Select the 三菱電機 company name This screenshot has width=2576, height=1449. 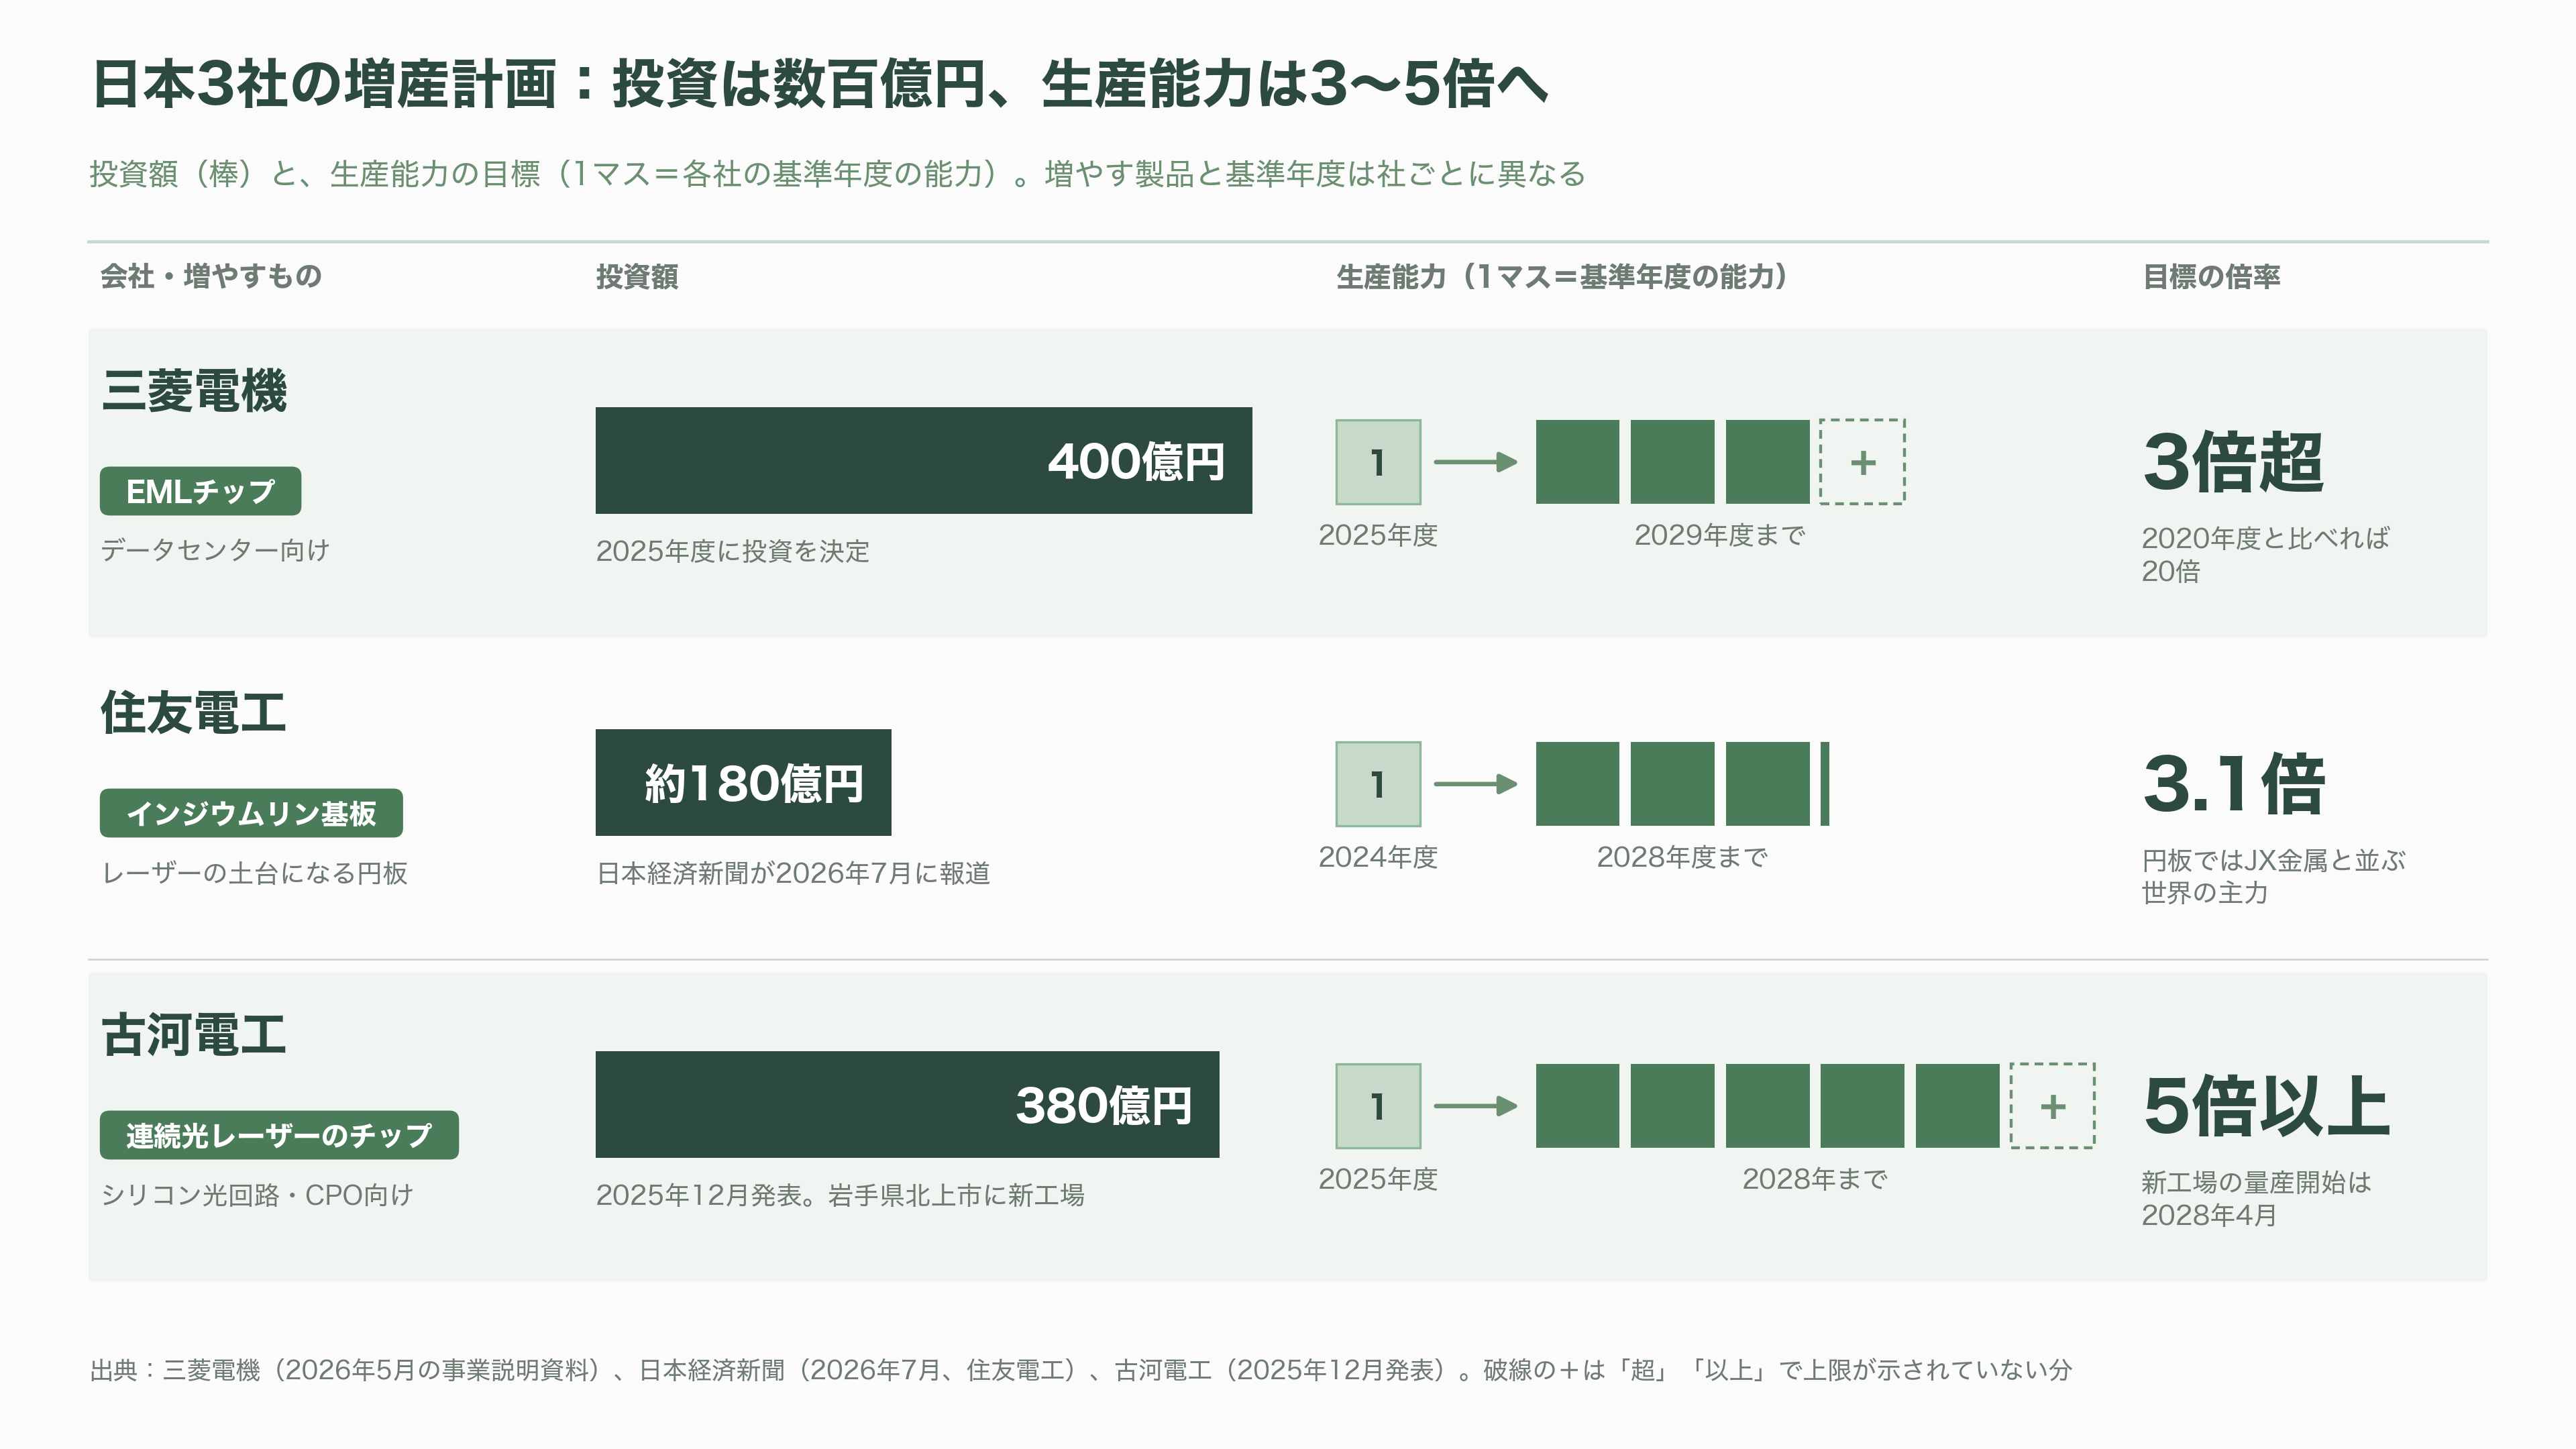194,391
